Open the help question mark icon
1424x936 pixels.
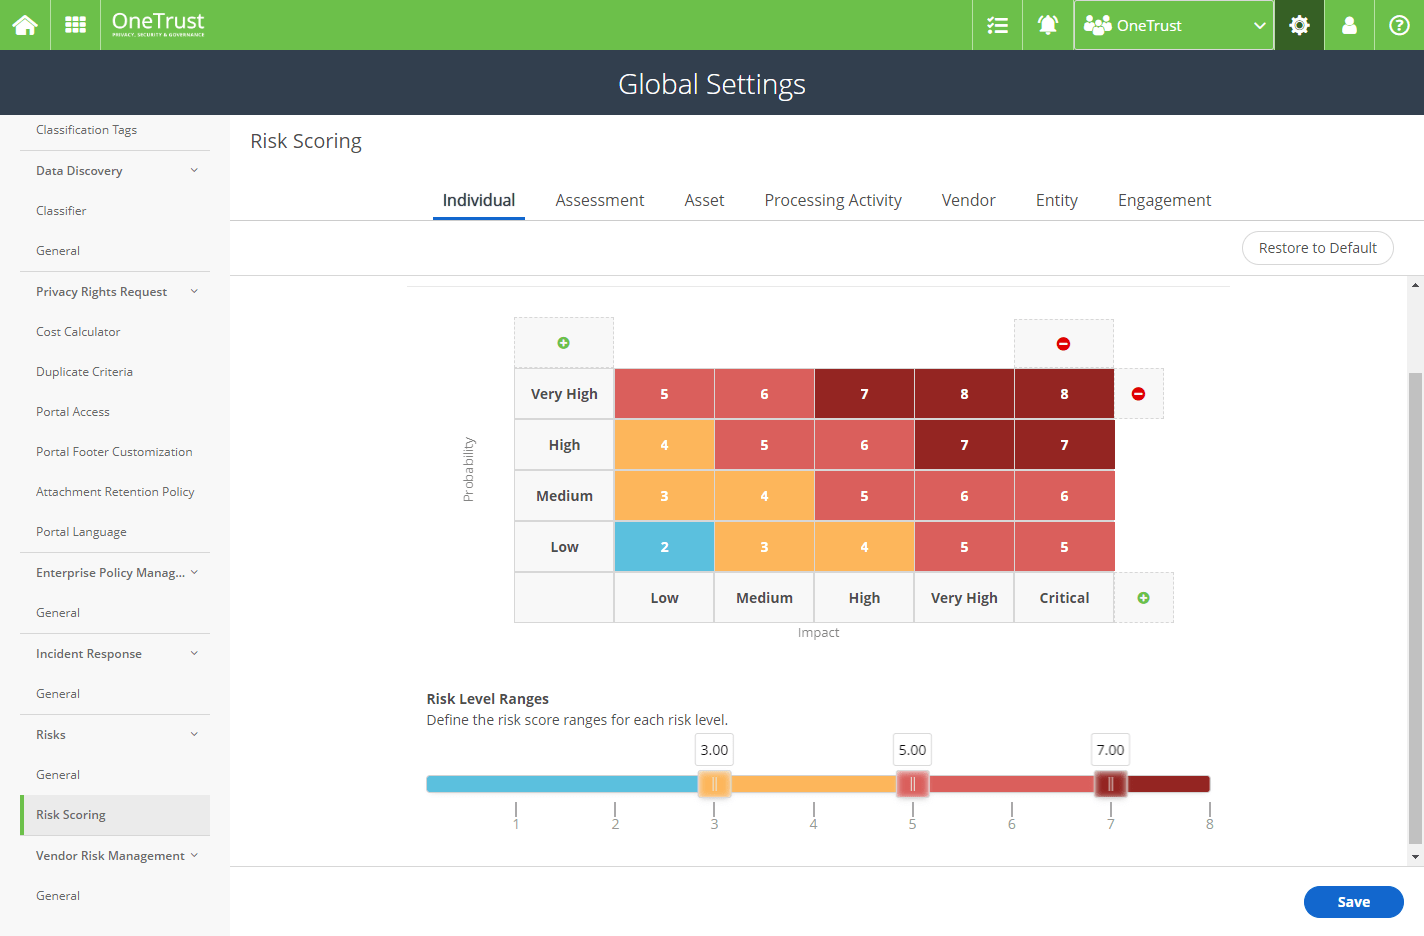point(1398,25)
